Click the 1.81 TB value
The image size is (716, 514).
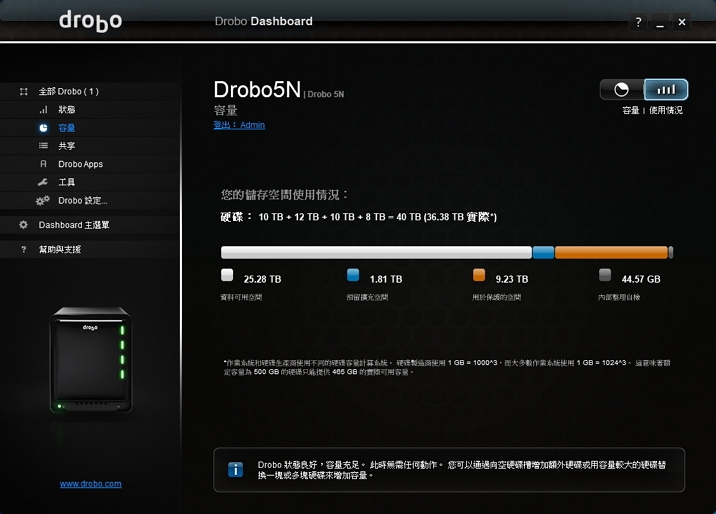386,279
